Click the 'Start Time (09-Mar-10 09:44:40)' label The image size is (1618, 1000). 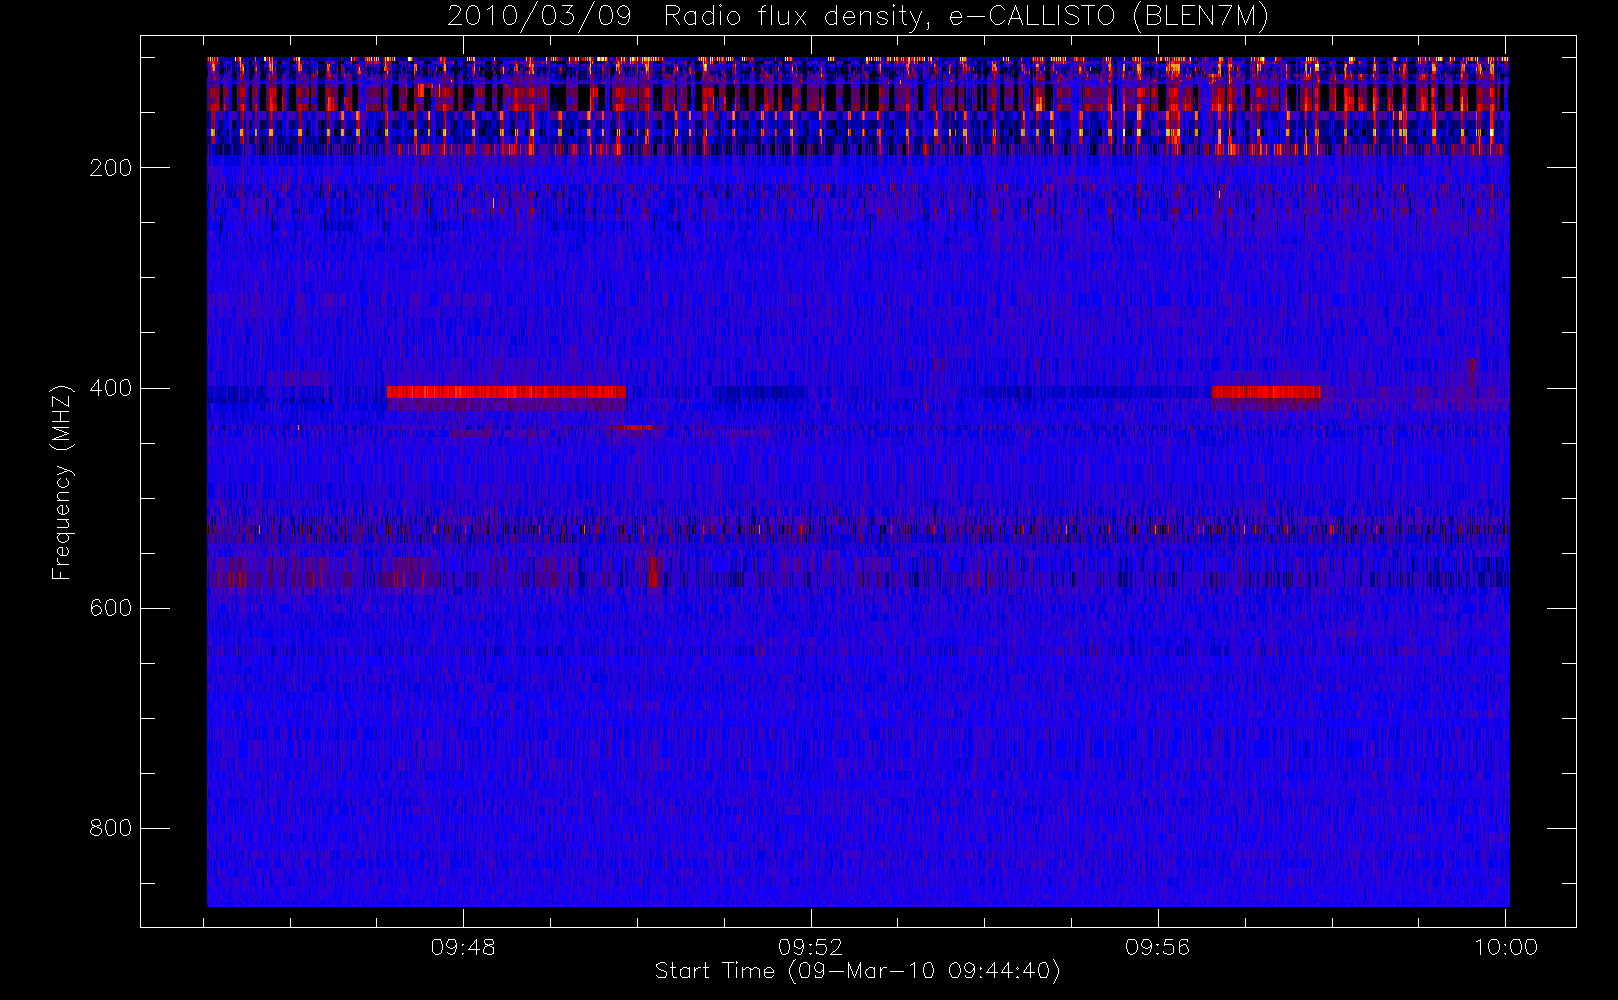click(857, 971)
